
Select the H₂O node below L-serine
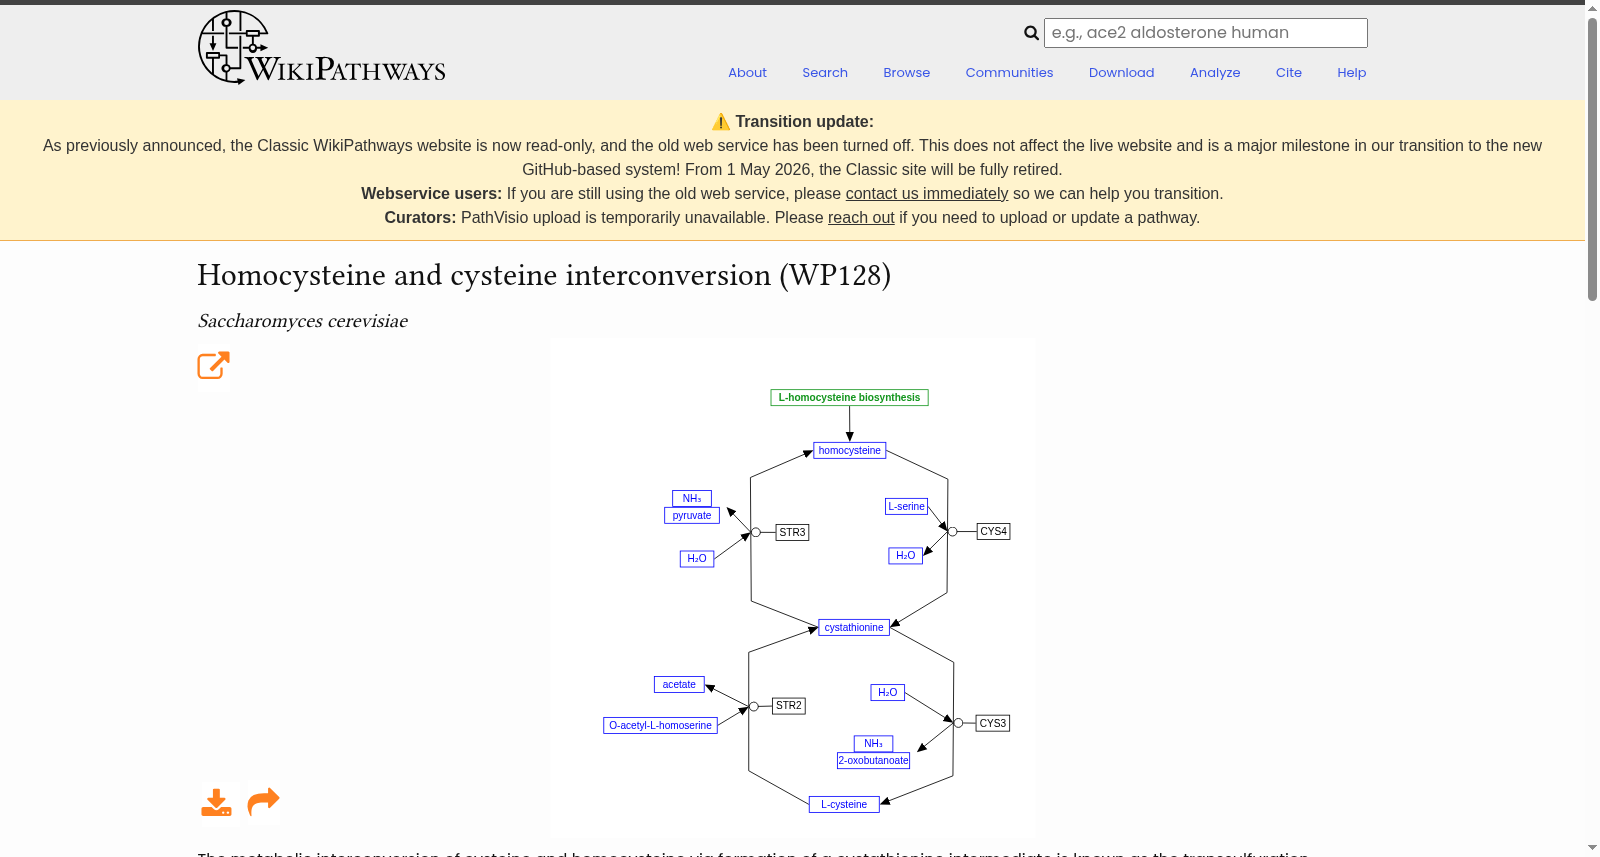[x=906, y=556]
